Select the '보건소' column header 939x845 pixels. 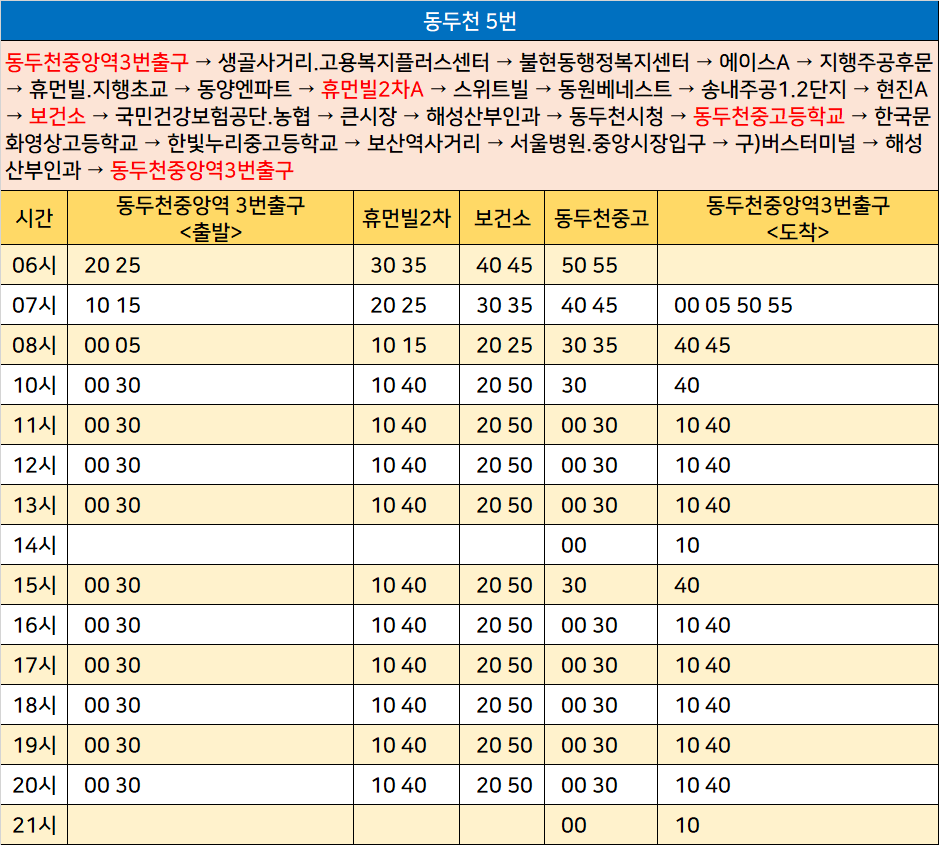(502, 217)
